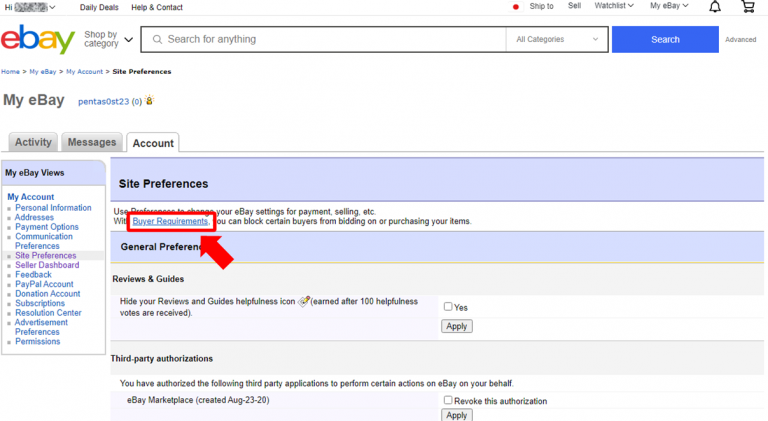Click the Search for anything field
The height and width of the screenshot is (421, 768).
click(x=330, y=40)
